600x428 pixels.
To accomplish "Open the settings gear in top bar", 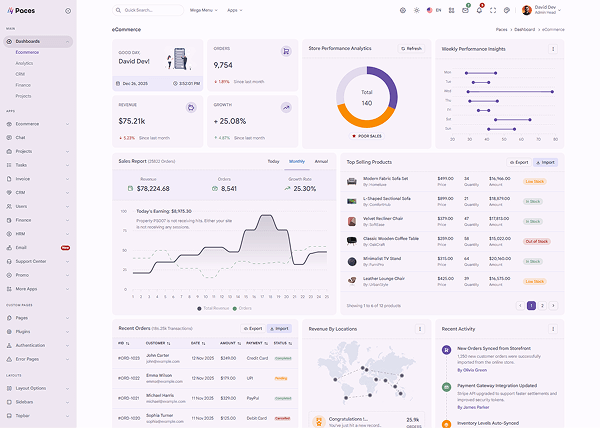I will pyautogui.click(x=402, y=10).
